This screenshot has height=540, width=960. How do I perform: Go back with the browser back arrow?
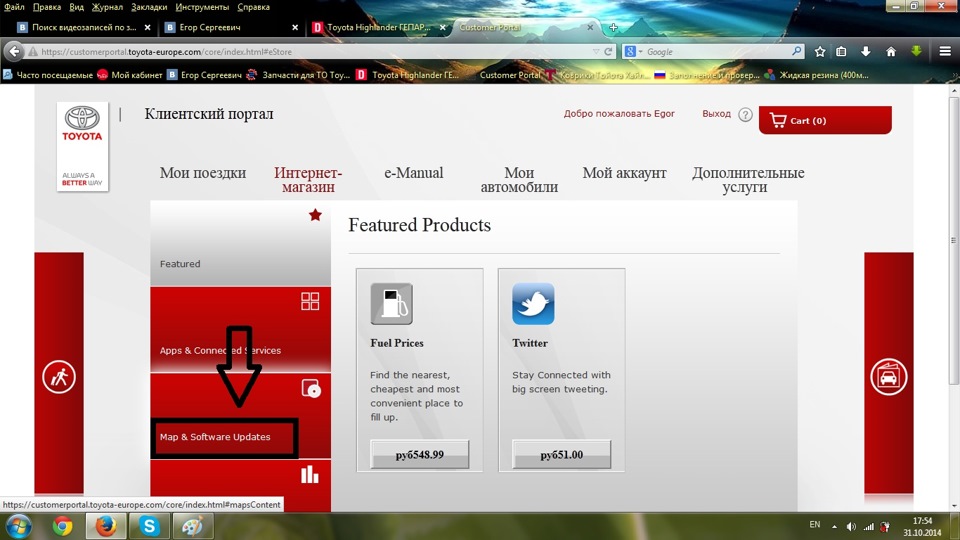[x=14, y=51]
